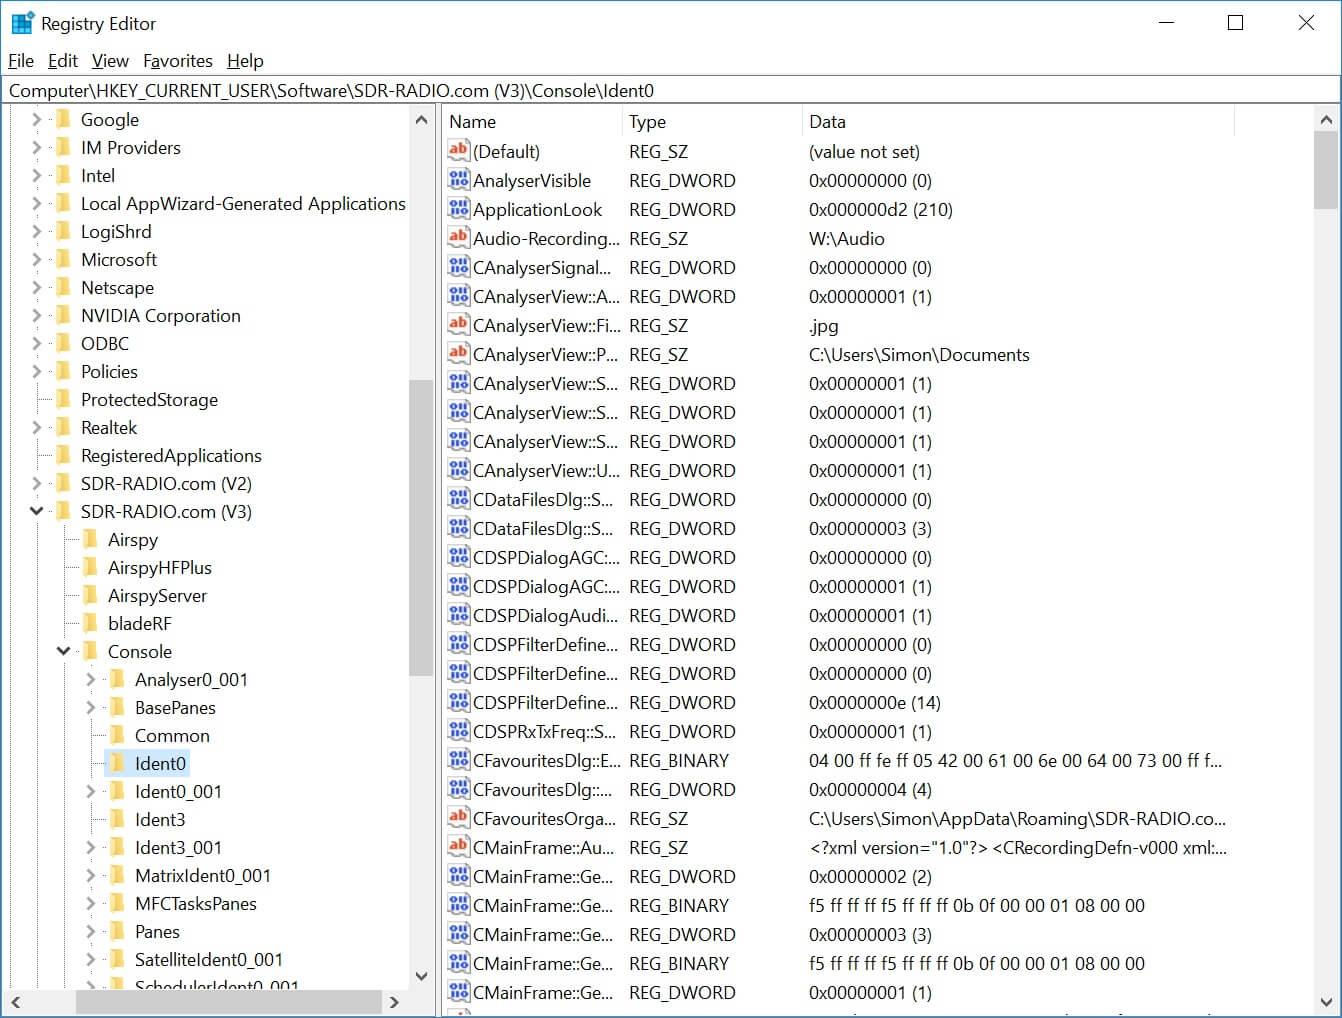Collapse the Console key node
Screen dimensions: 1342x1018
coord(64,652)
